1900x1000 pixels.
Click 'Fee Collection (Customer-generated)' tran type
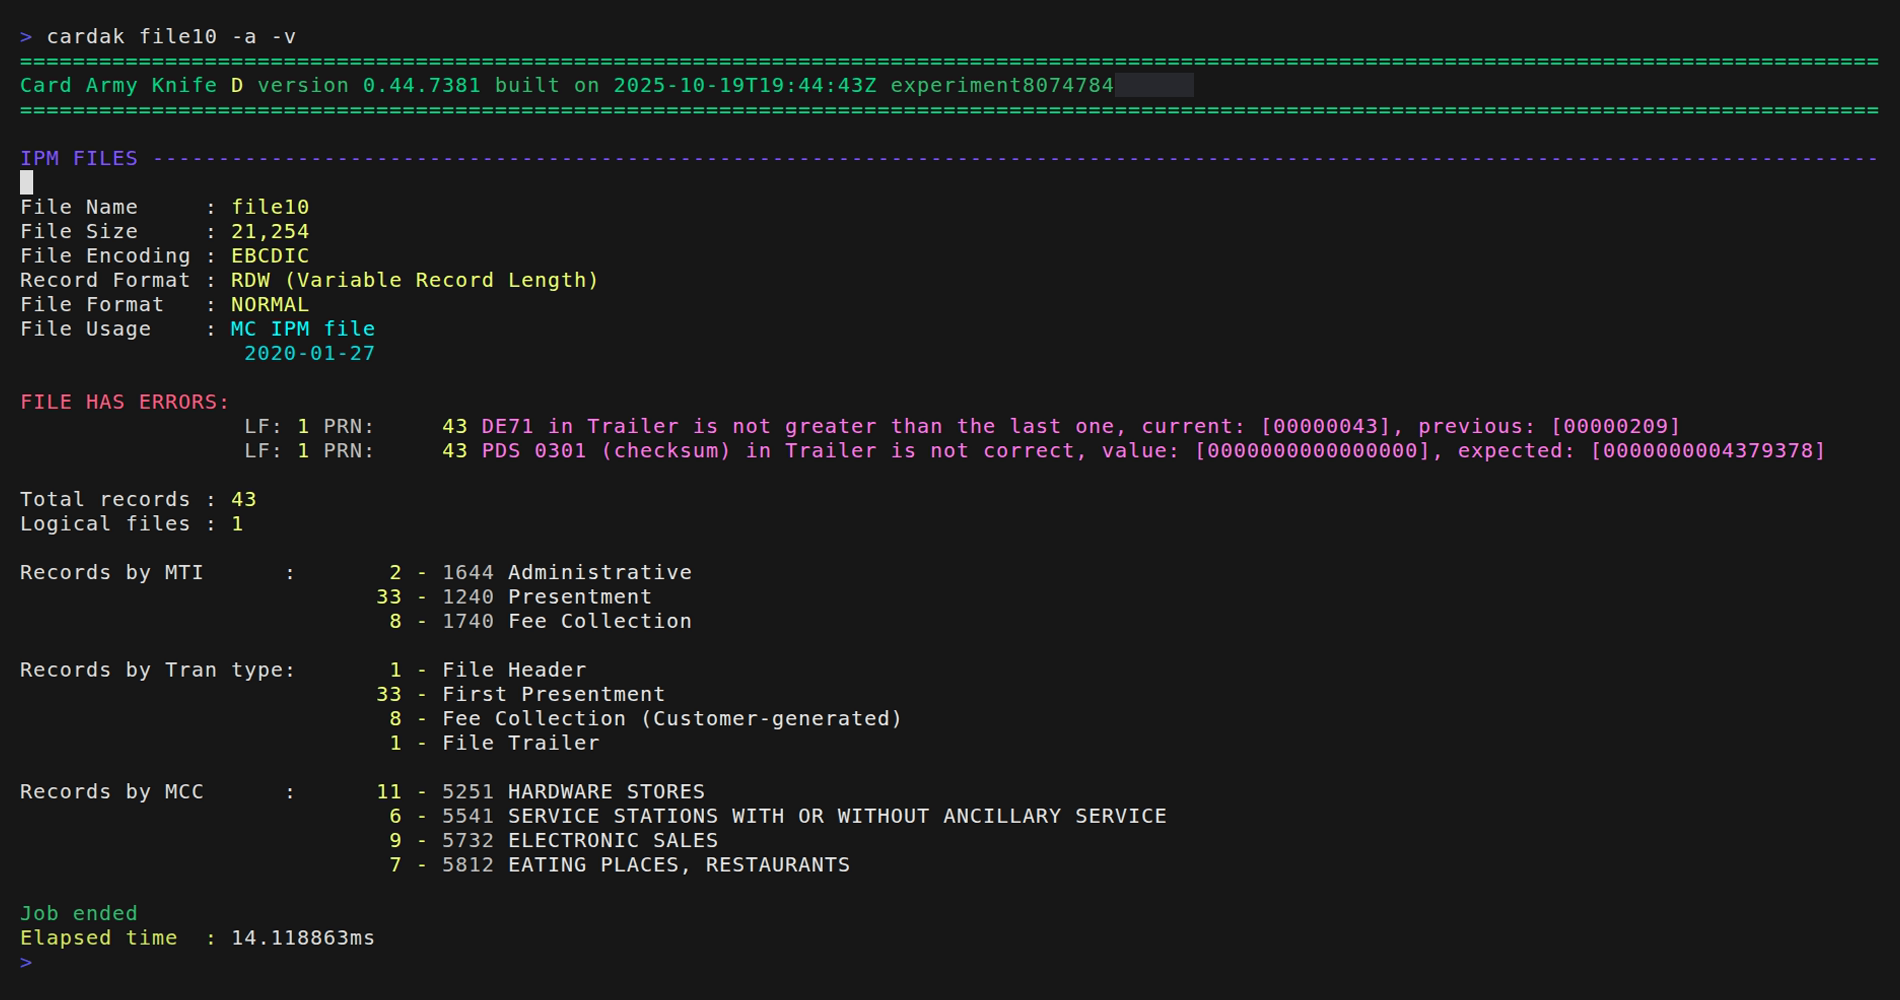point(671,719)
